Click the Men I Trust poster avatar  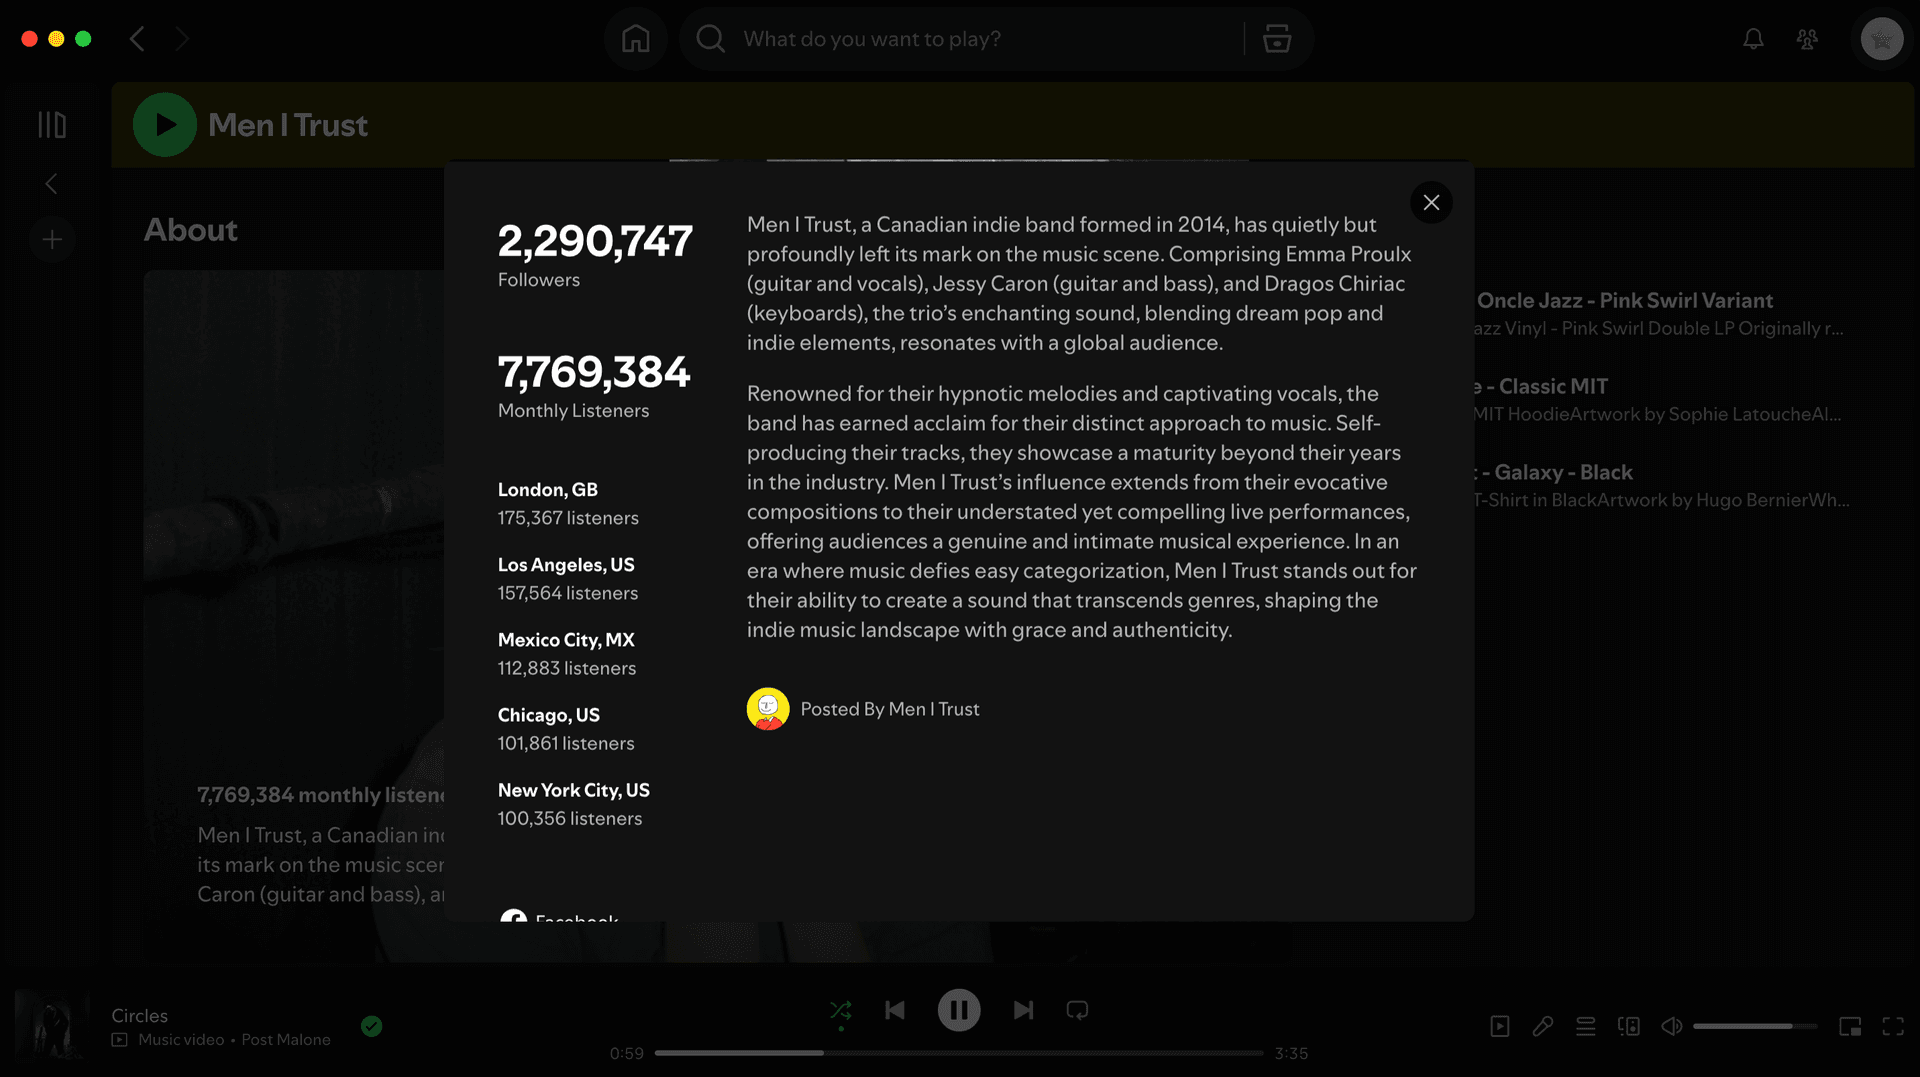click(x=768, y=709)
